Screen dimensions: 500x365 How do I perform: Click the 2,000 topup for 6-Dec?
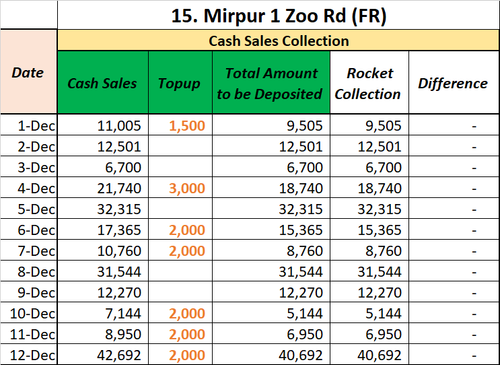180,229
